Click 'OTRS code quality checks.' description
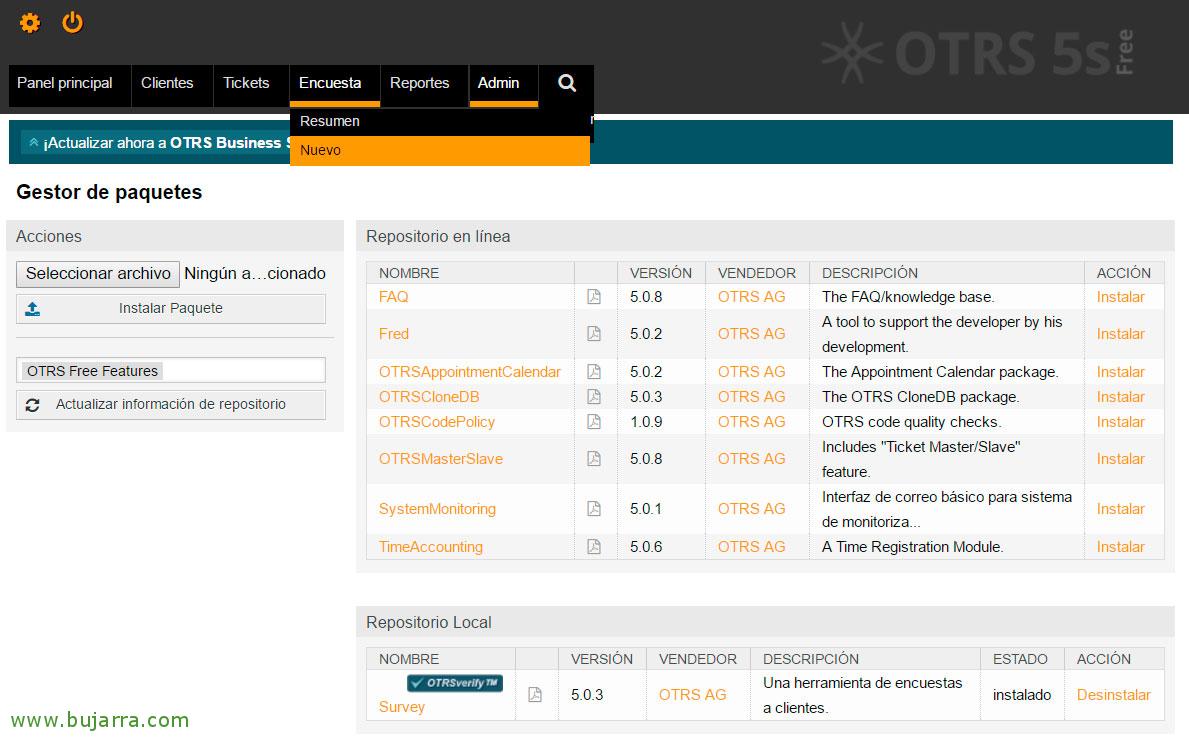The width and height of the screenshot is (1189, 742). pos(911,421)
